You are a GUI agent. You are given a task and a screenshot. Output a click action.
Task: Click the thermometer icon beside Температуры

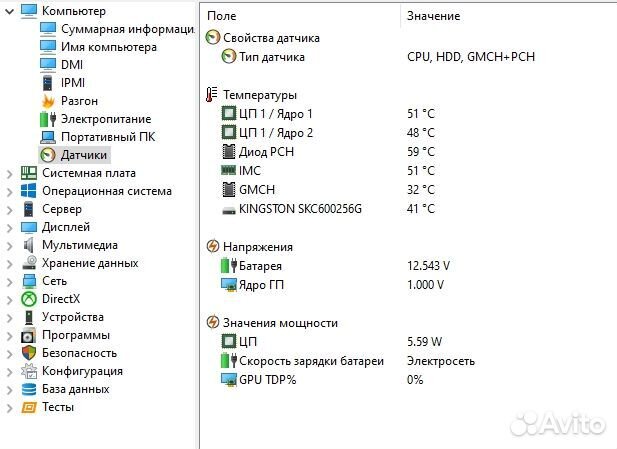click(x=212, y=95)
